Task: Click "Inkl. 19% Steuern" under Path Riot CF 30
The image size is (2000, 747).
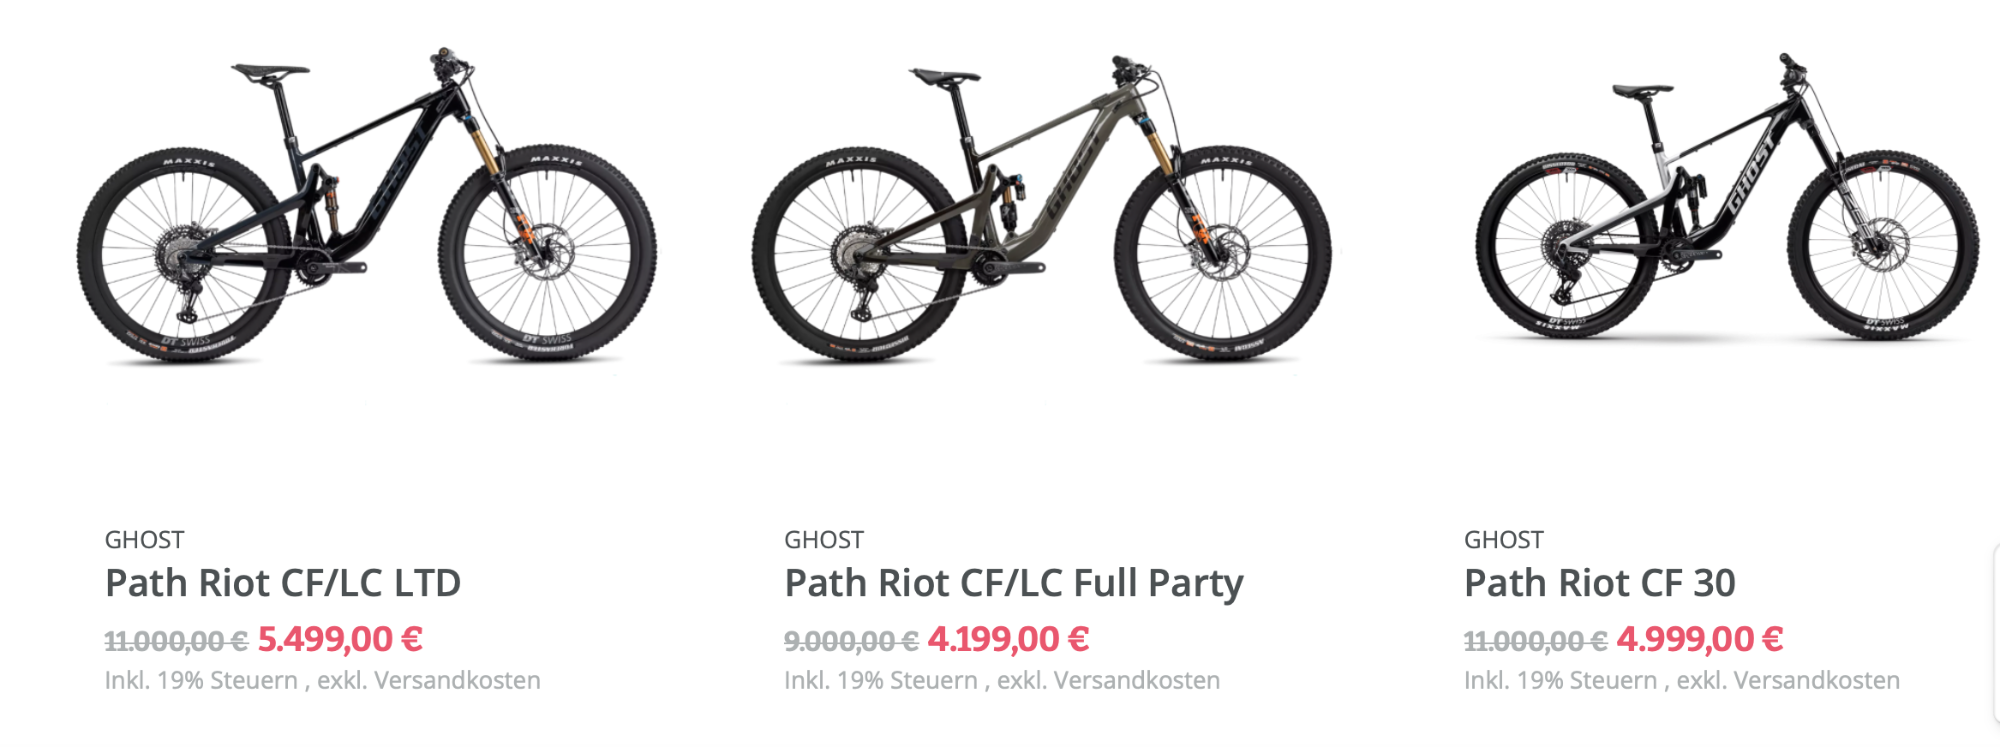Action: point(1560,681)
